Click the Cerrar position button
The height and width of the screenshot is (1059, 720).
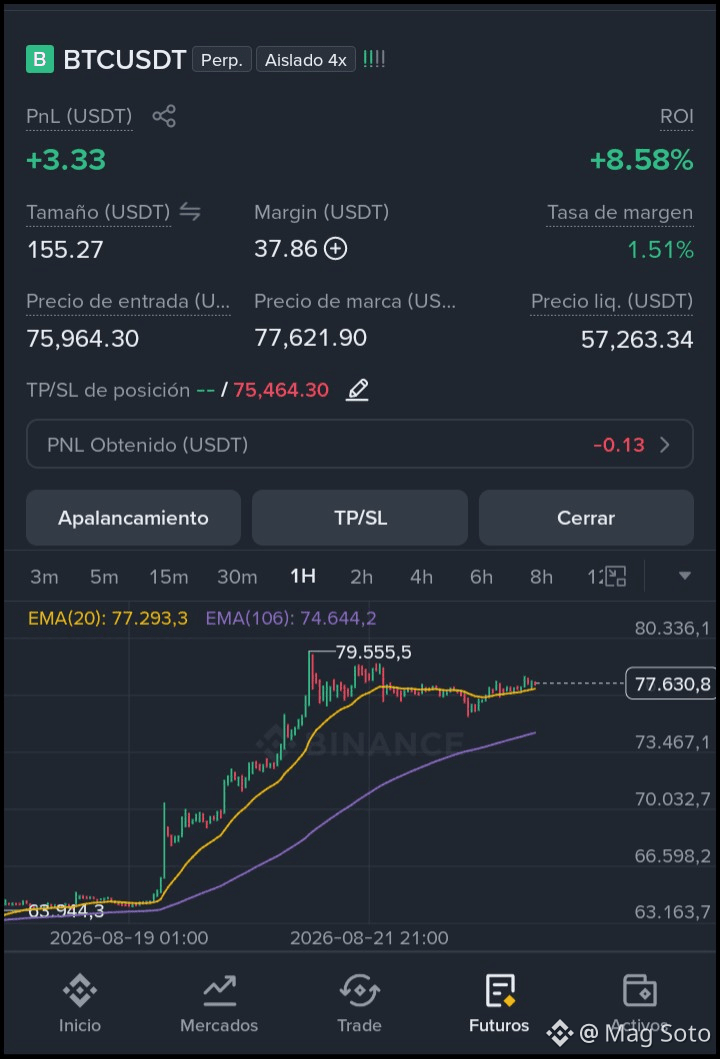(586, 518)
